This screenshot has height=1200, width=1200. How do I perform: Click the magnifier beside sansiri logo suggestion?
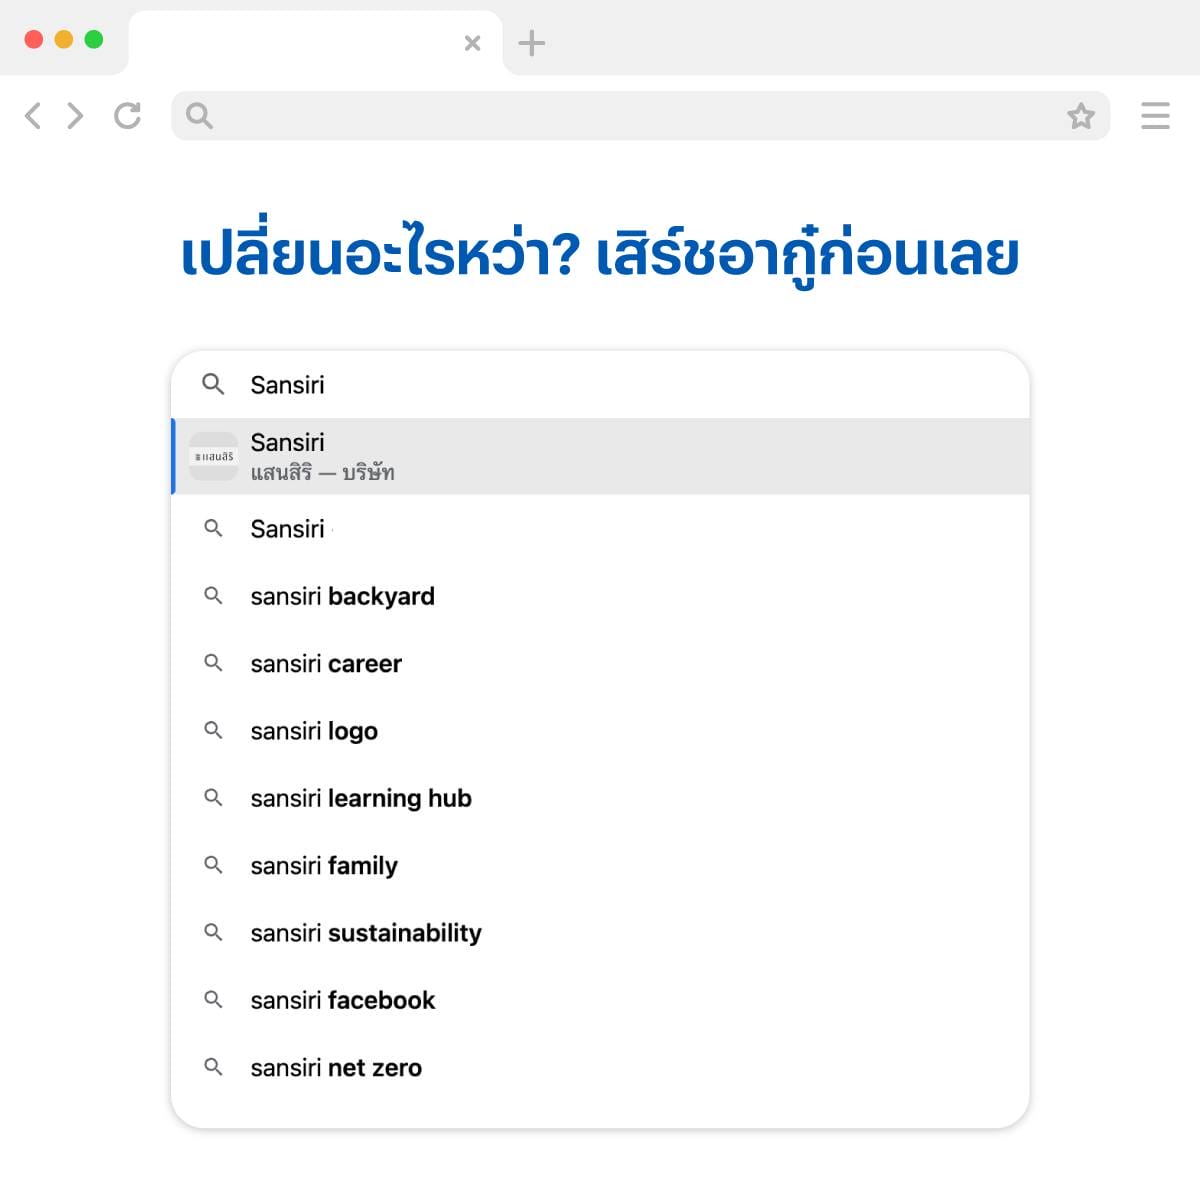tap(213, 731)
